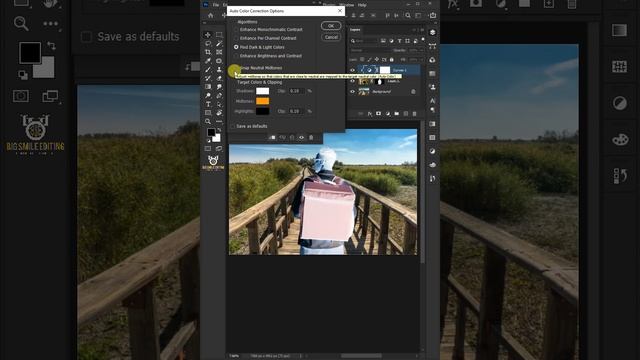Viewport: 640px width, 360px height.
Task: Select the Gradient tool
Action: pyautogui.click(x=208, y=87)
